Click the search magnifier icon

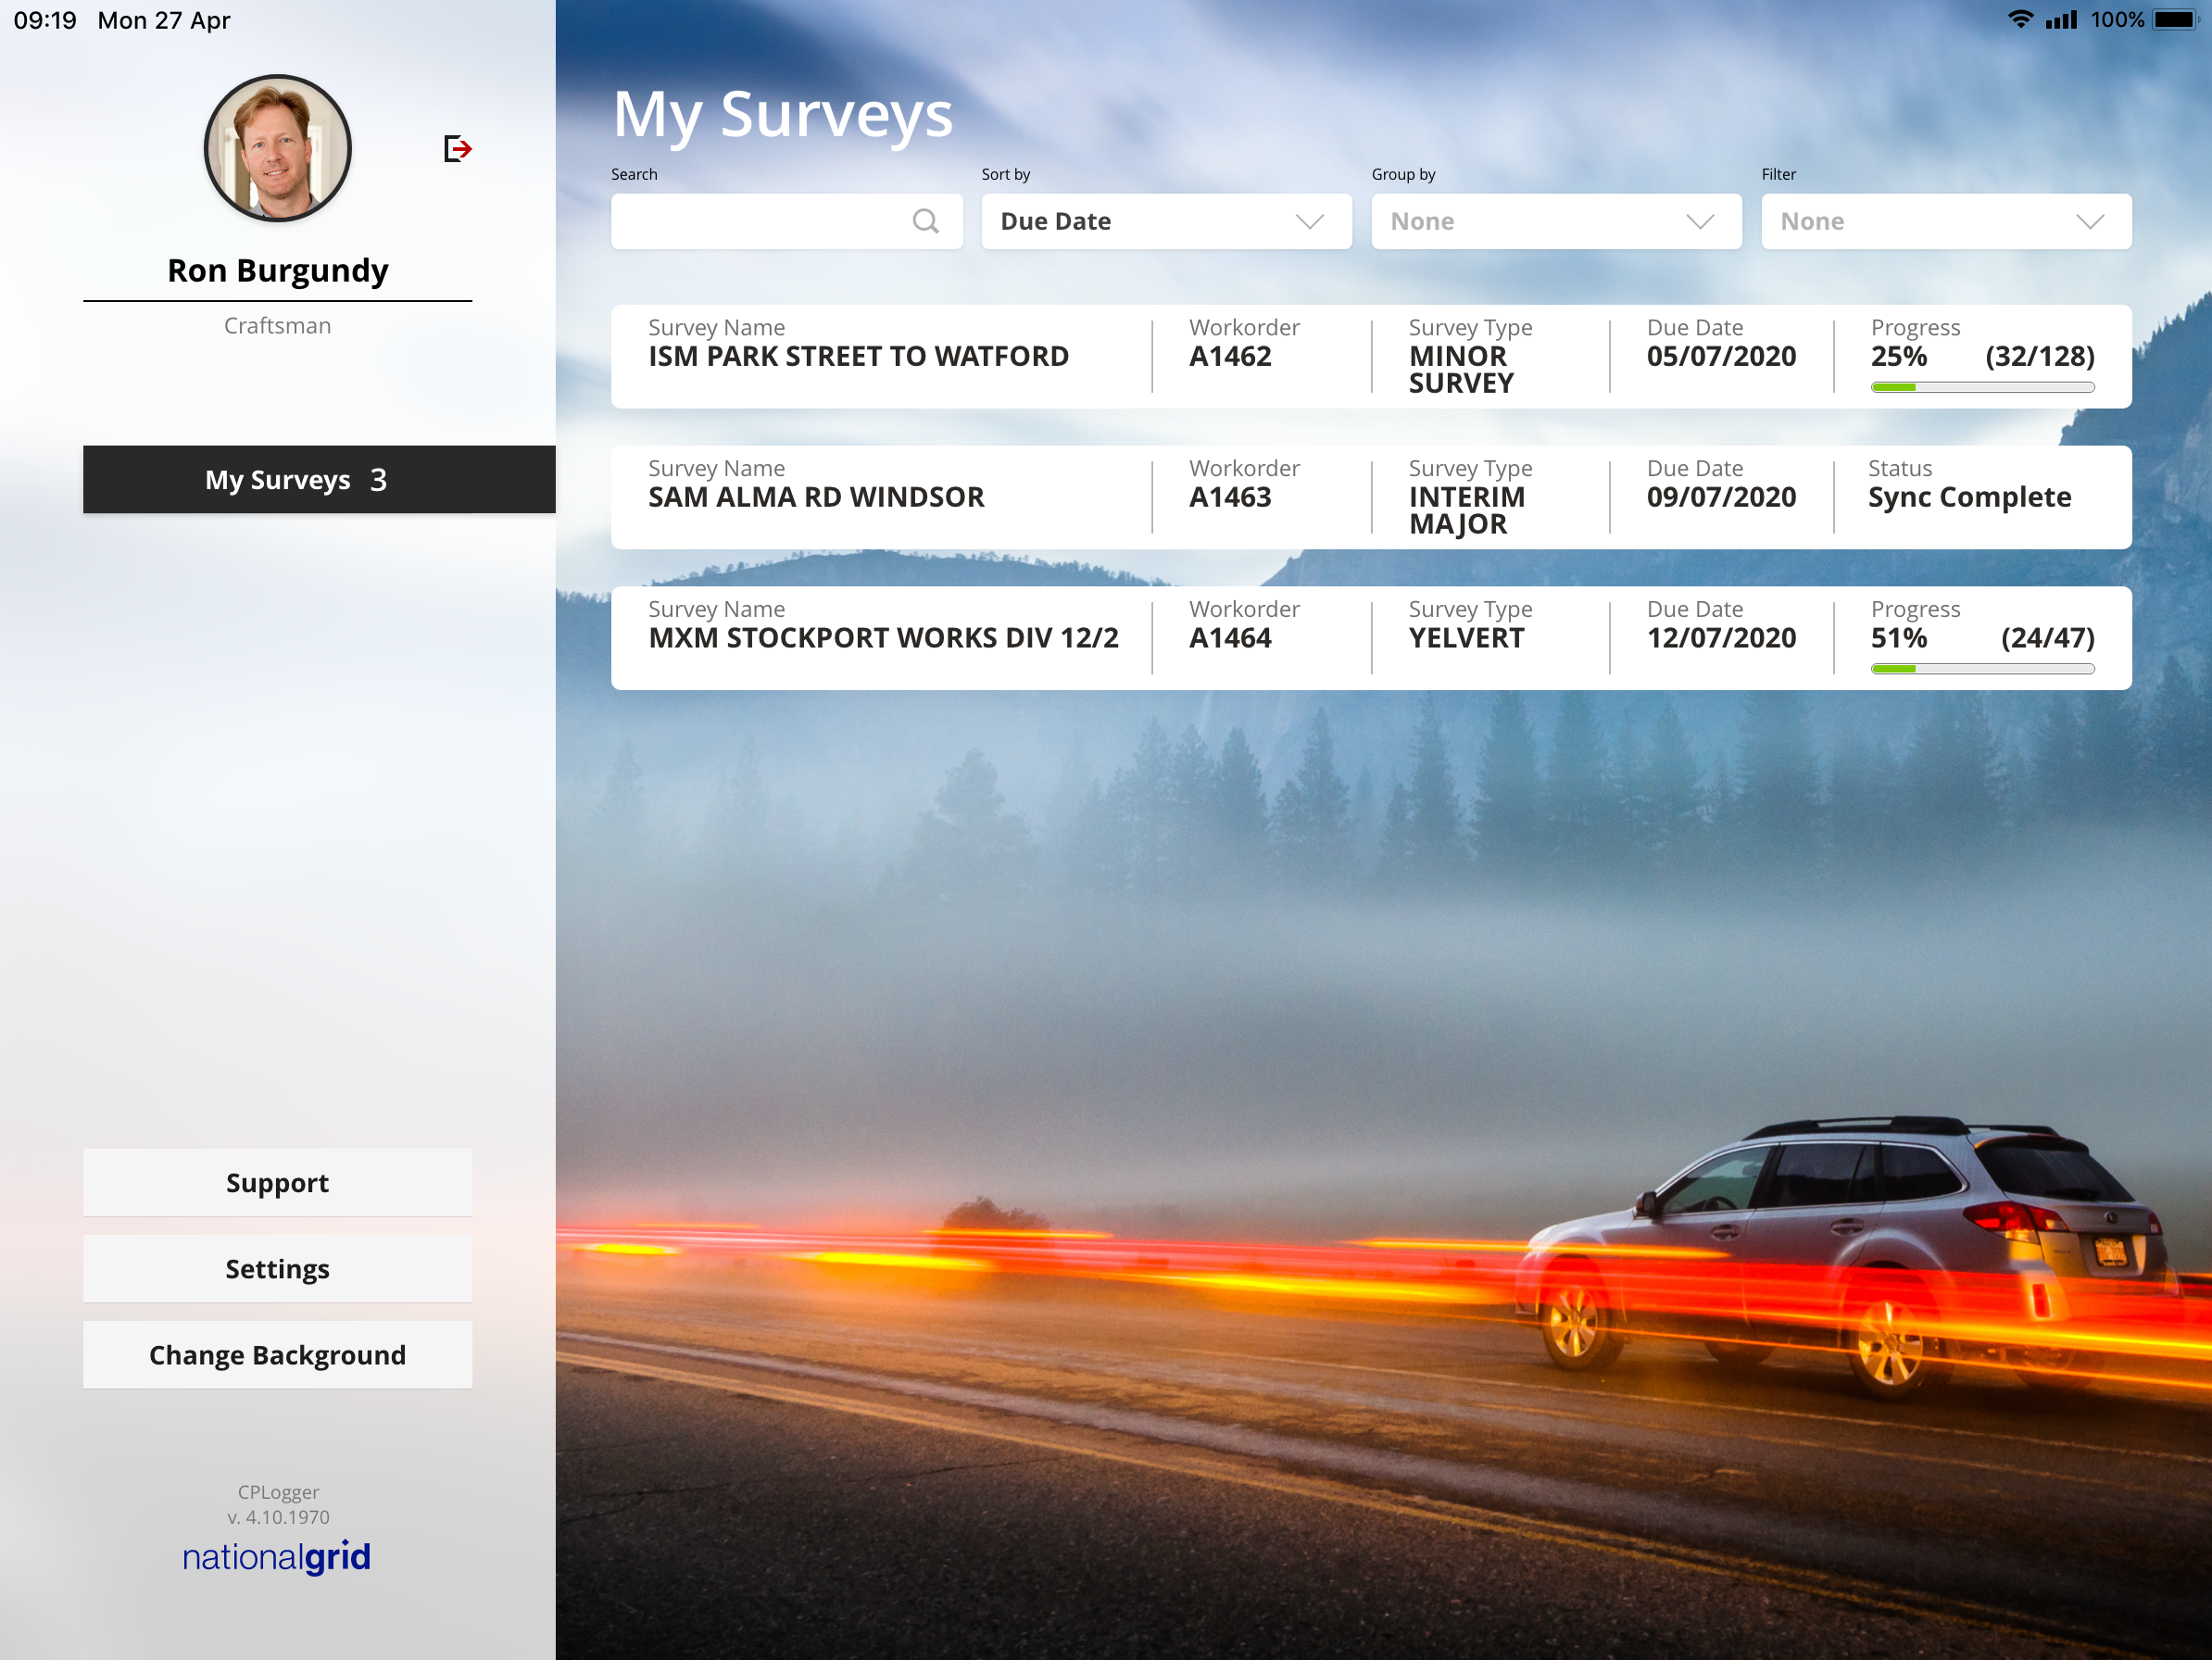click(925, 221)
